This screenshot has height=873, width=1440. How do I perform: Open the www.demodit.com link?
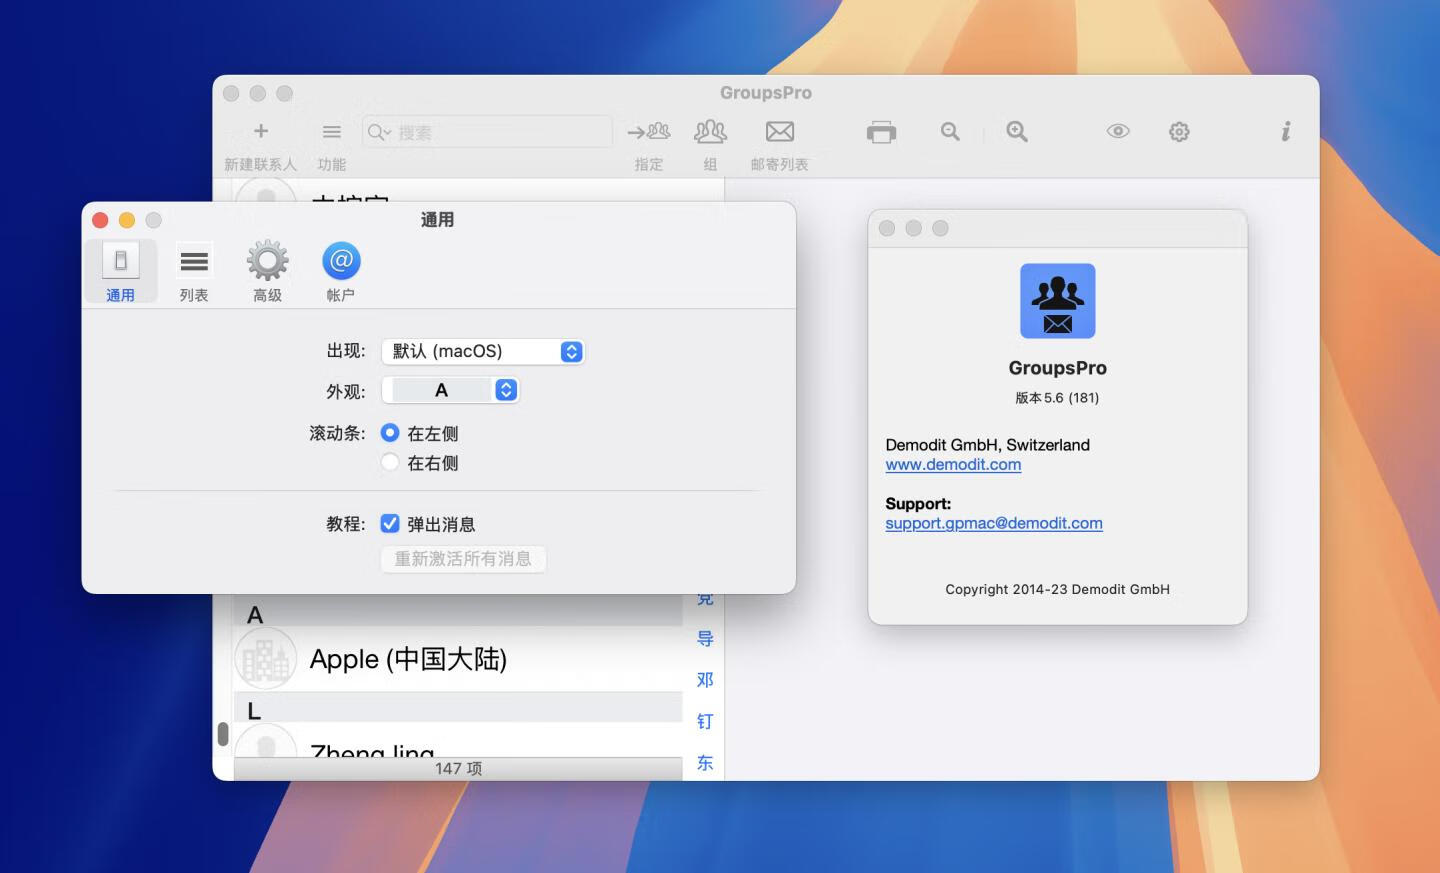[953, 464]
